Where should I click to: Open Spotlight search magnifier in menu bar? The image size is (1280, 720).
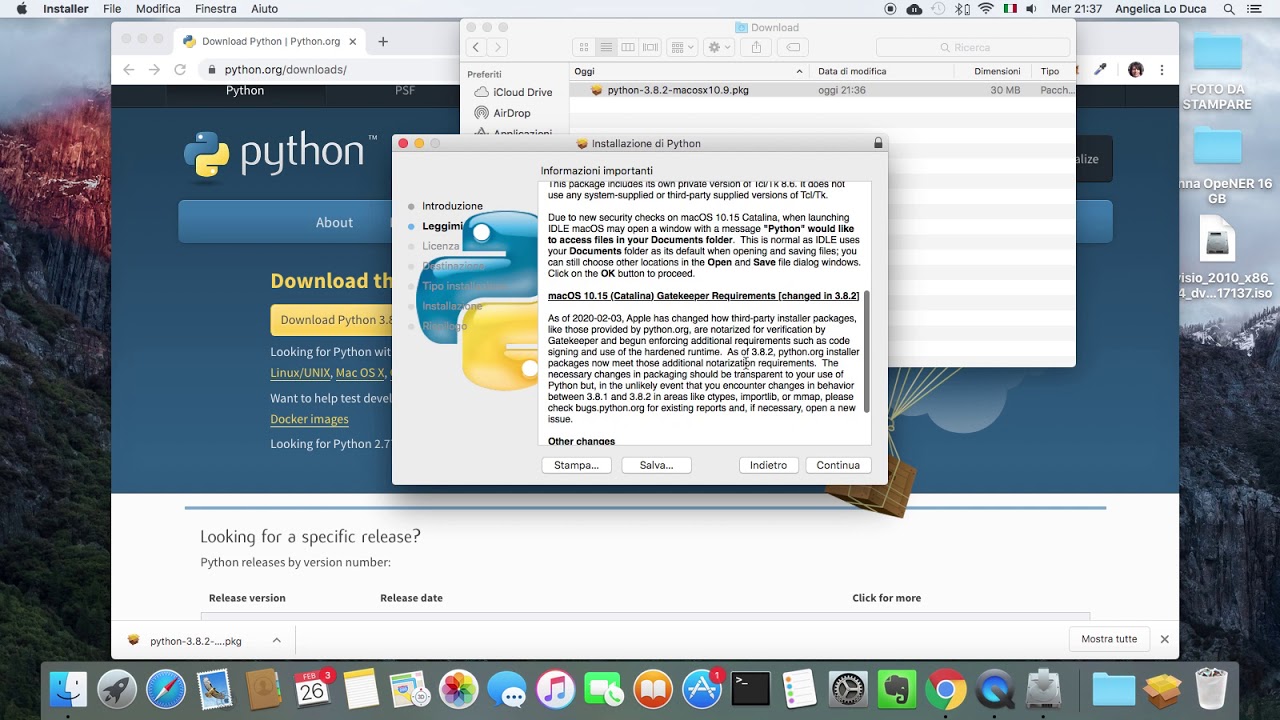click(1228, 9)
